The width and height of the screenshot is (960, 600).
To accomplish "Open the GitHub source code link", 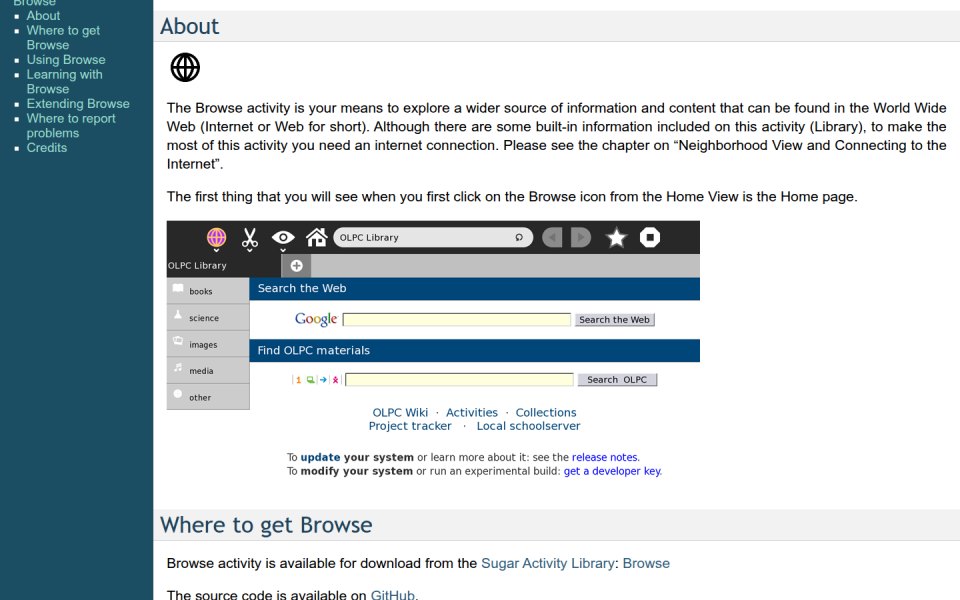I will 392,595.
